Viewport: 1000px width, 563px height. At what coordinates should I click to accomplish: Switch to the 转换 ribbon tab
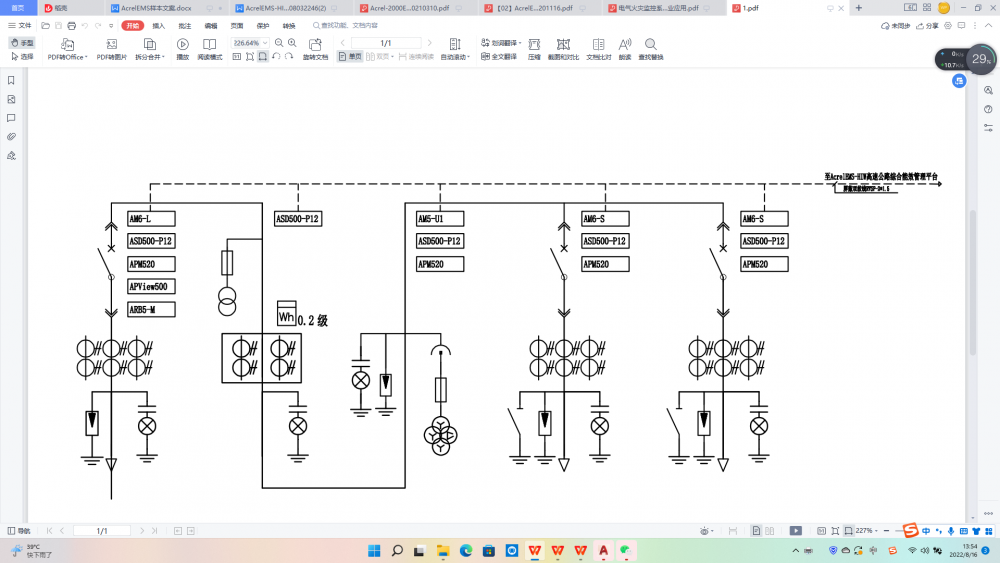tap(289, 26)
